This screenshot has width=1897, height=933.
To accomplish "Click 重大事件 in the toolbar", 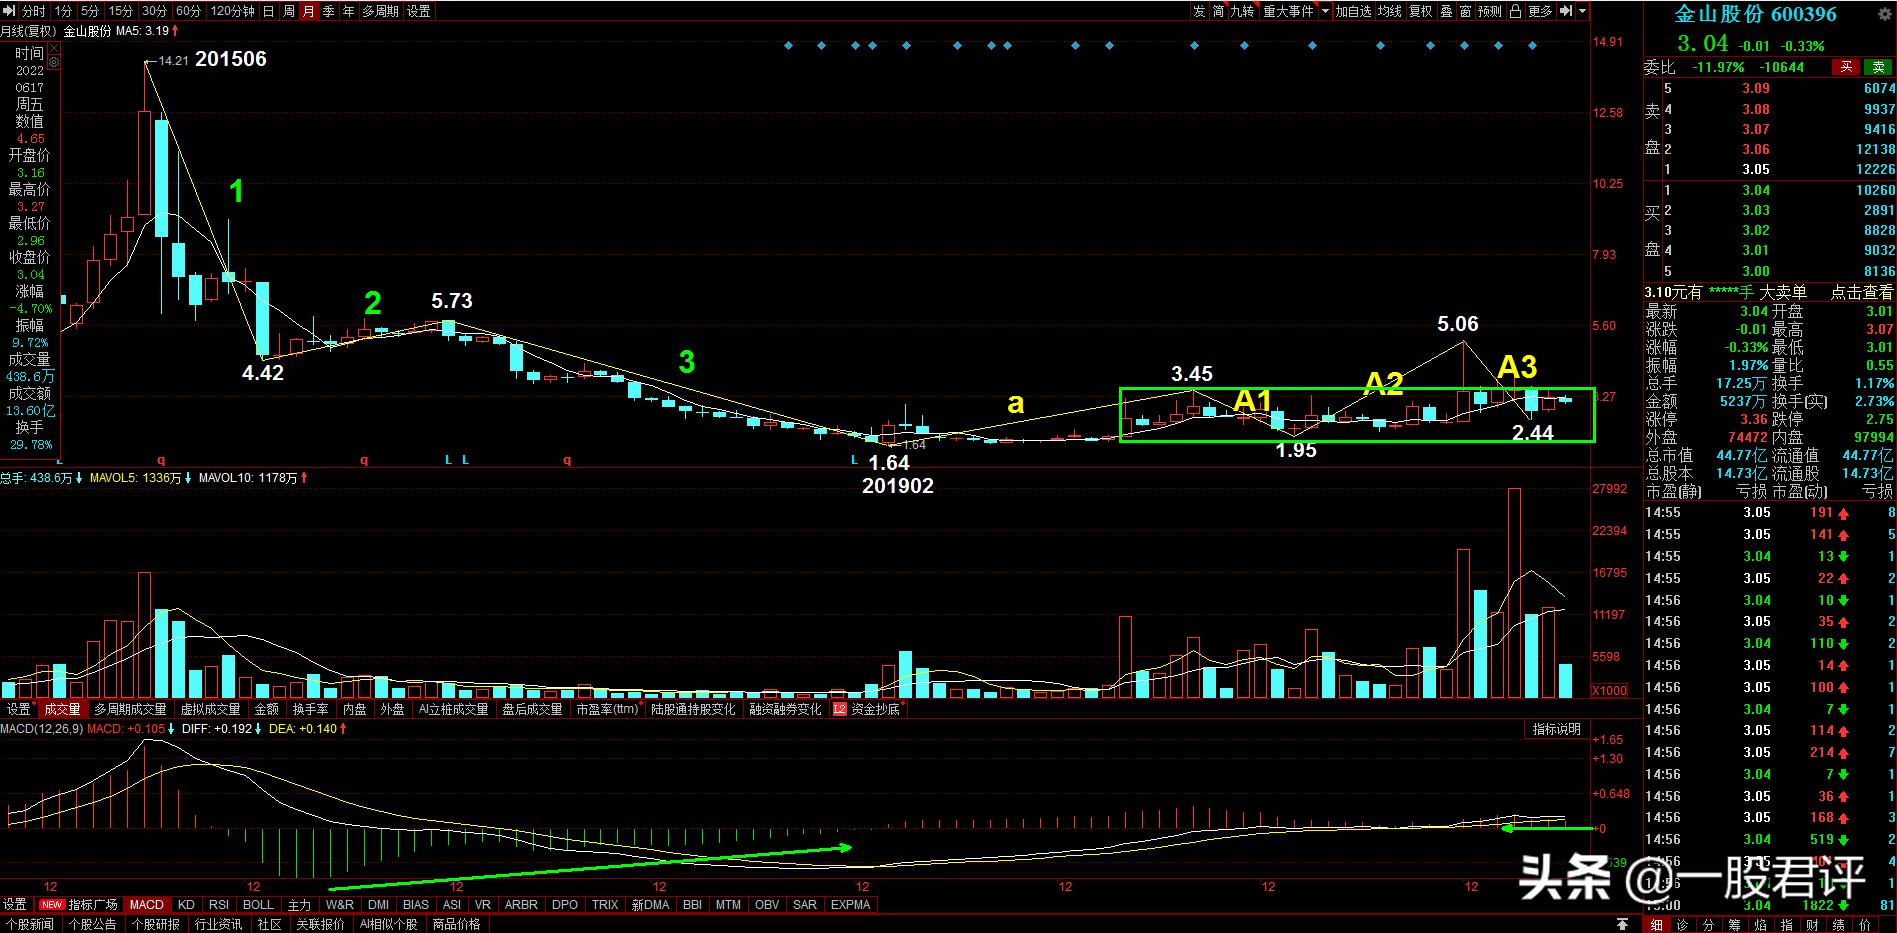I will tap(1289, 11).
